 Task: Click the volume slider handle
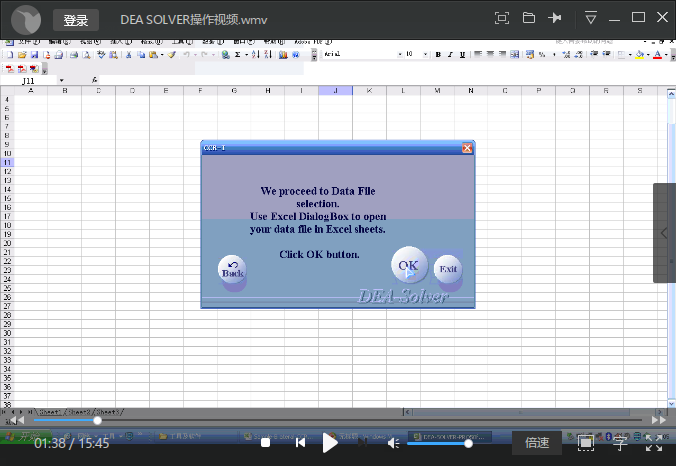468,443
